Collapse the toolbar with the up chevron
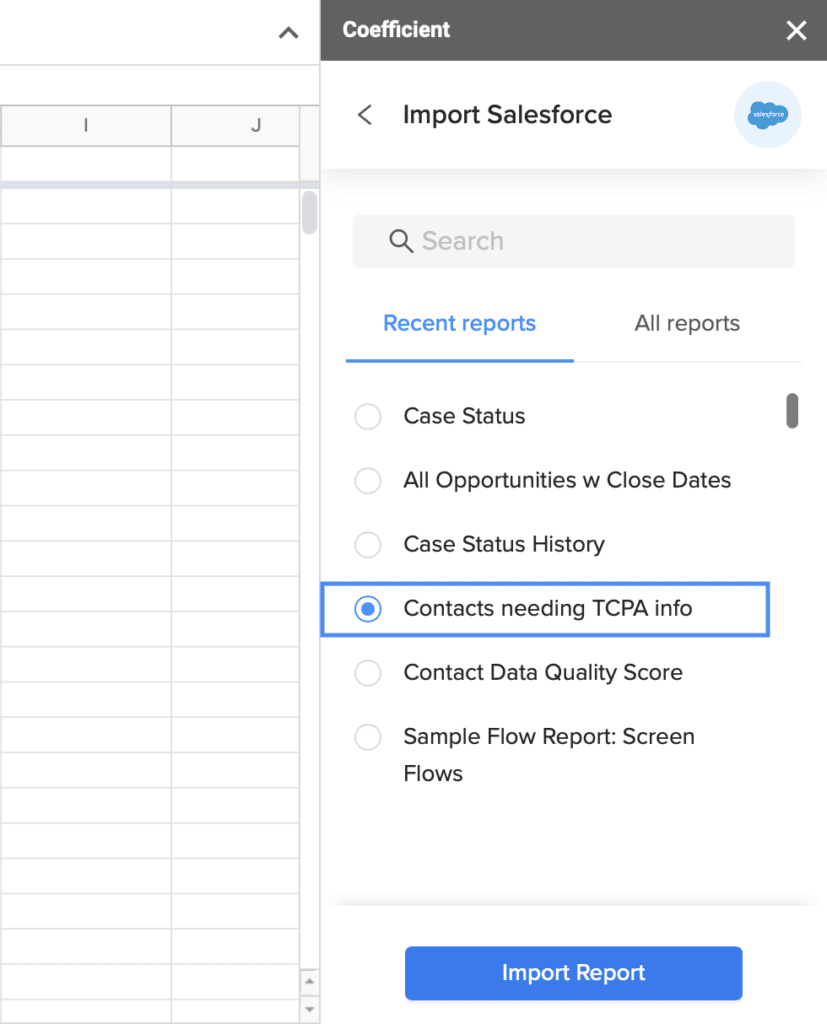 click(289, 33)
